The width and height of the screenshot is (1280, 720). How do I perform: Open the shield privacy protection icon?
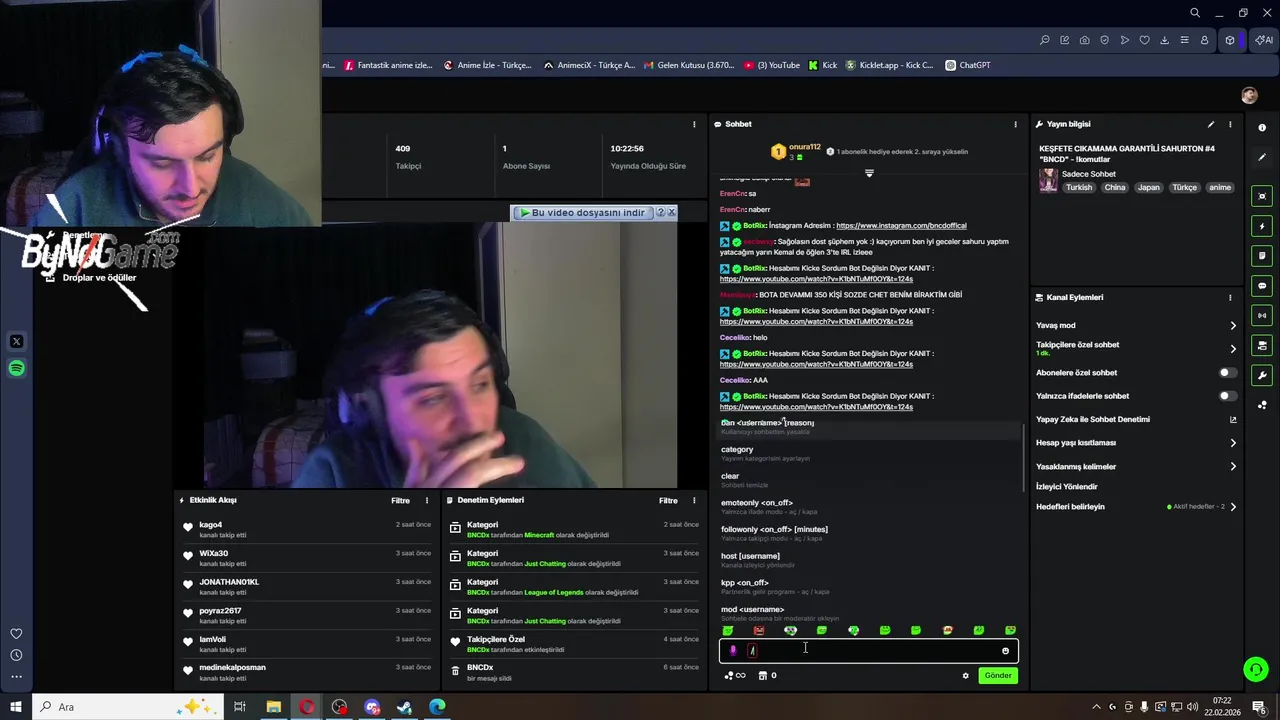point(1105,40)
